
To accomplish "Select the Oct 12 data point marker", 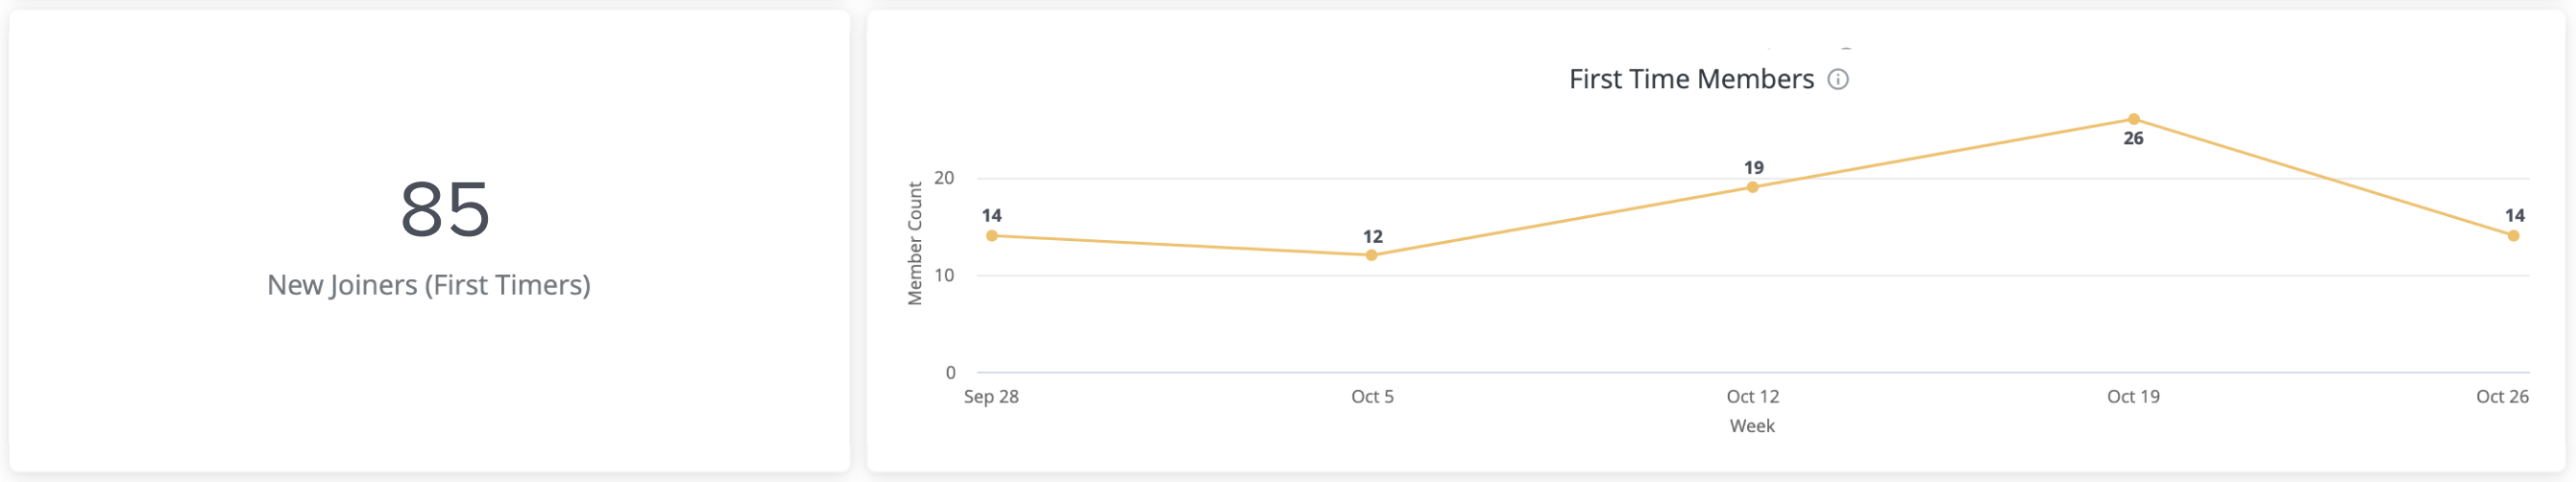I will tap(1753, 187).
